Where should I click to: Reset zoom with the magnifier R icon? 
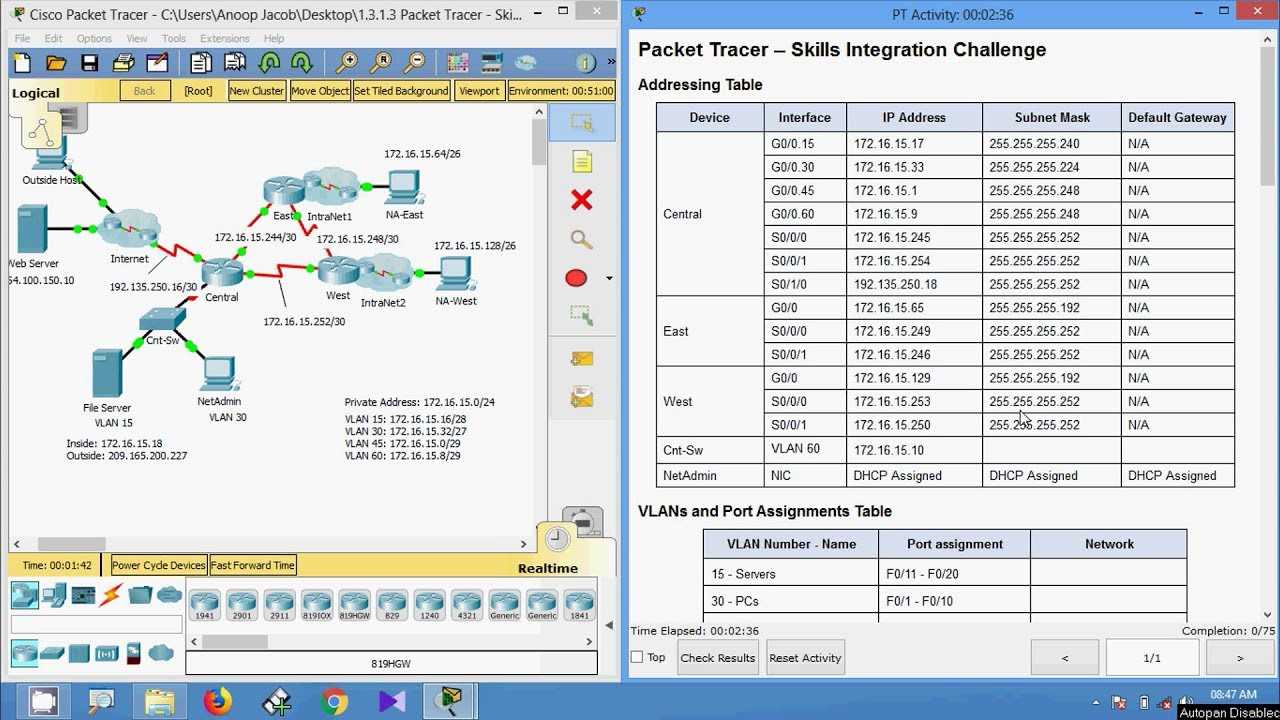[380, 63]
